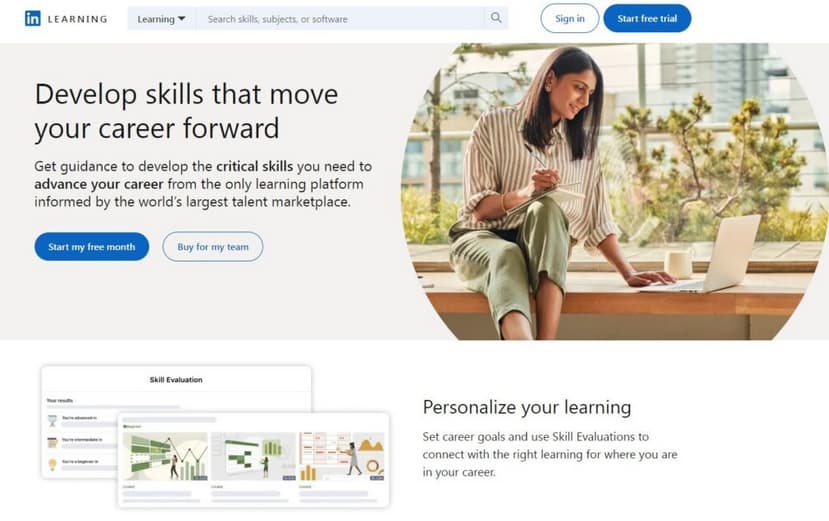
Task: Open the first course thumbnail with line chart
Action: tap(165, 456)
